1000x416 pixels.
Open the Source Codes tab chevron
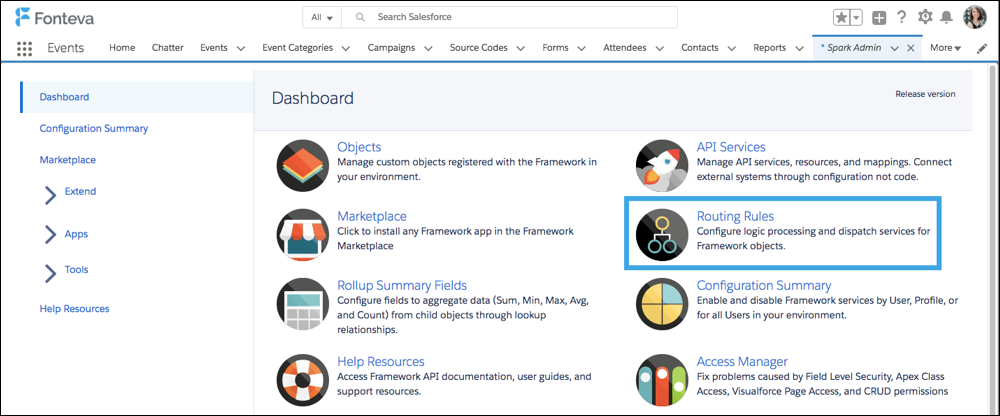pyautogui.click(x=520, y=48)
